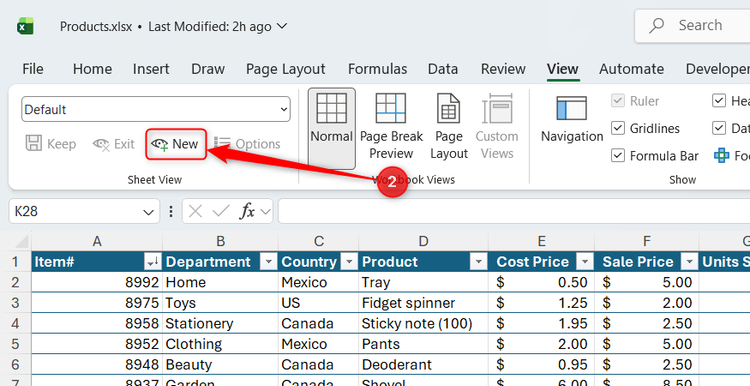Open the Department column filter dropdown

(269, 262)
